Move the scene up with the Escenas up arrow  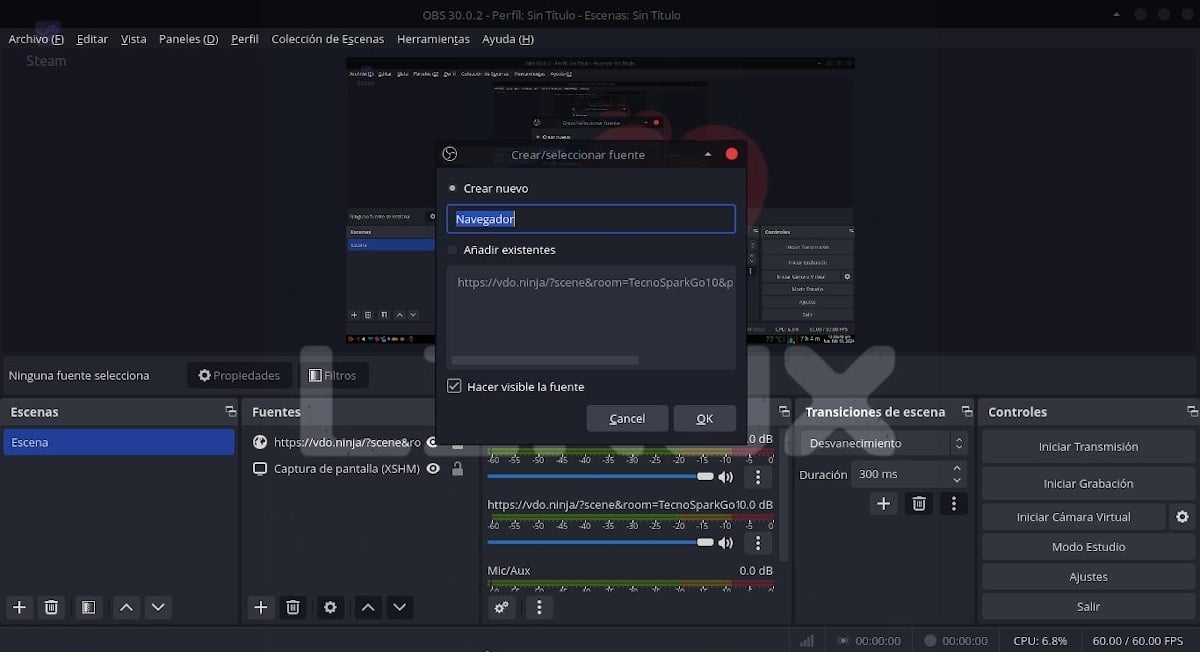(x=126, y=607)
